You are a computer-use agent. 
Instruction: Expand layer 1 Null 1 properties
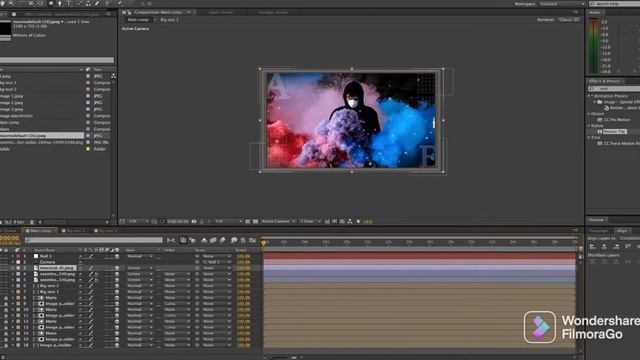pos(13,256)
